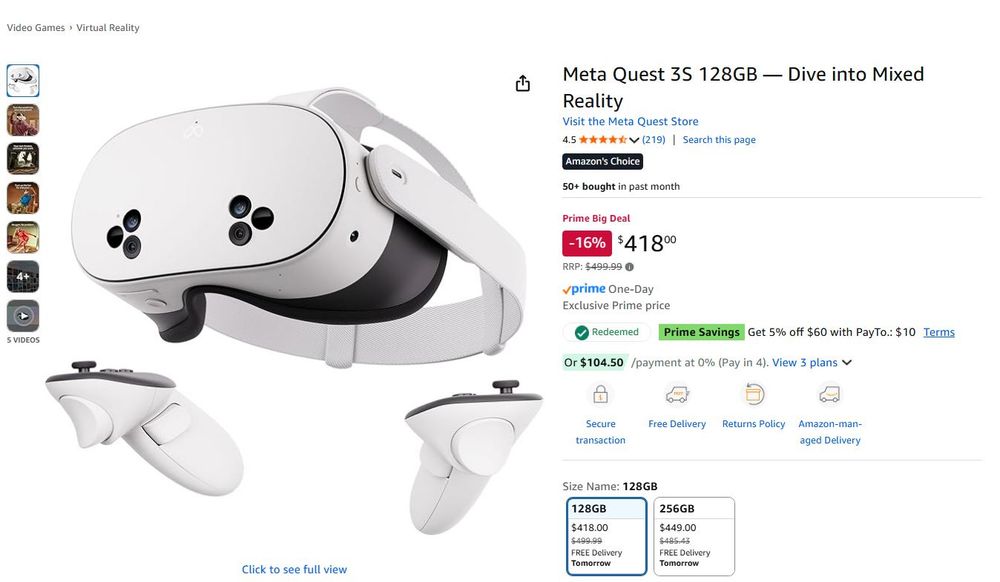Click the Amazon-managed Delivery icon
The height and width of the screenshot is (582, 1000).
coord(830,395)
